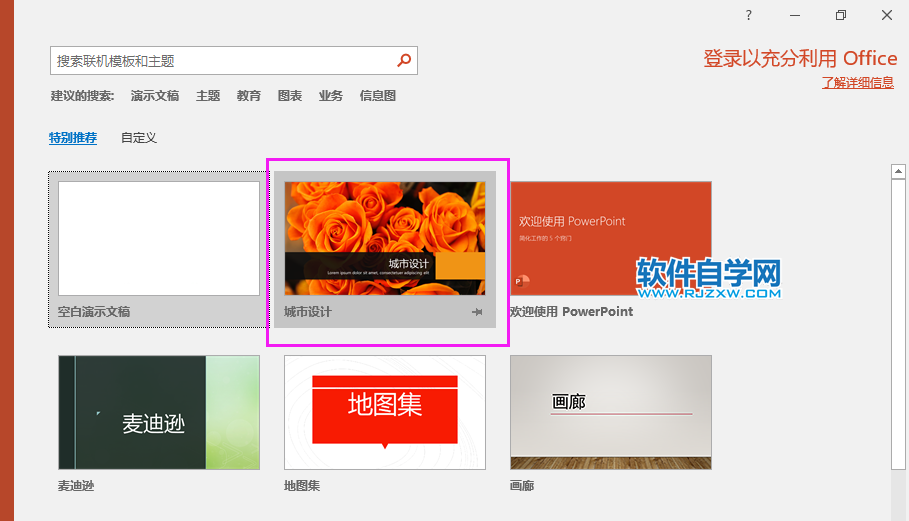Click the 城市设计 caption label
Screen dimensions: 909x521
coord(308,312)
